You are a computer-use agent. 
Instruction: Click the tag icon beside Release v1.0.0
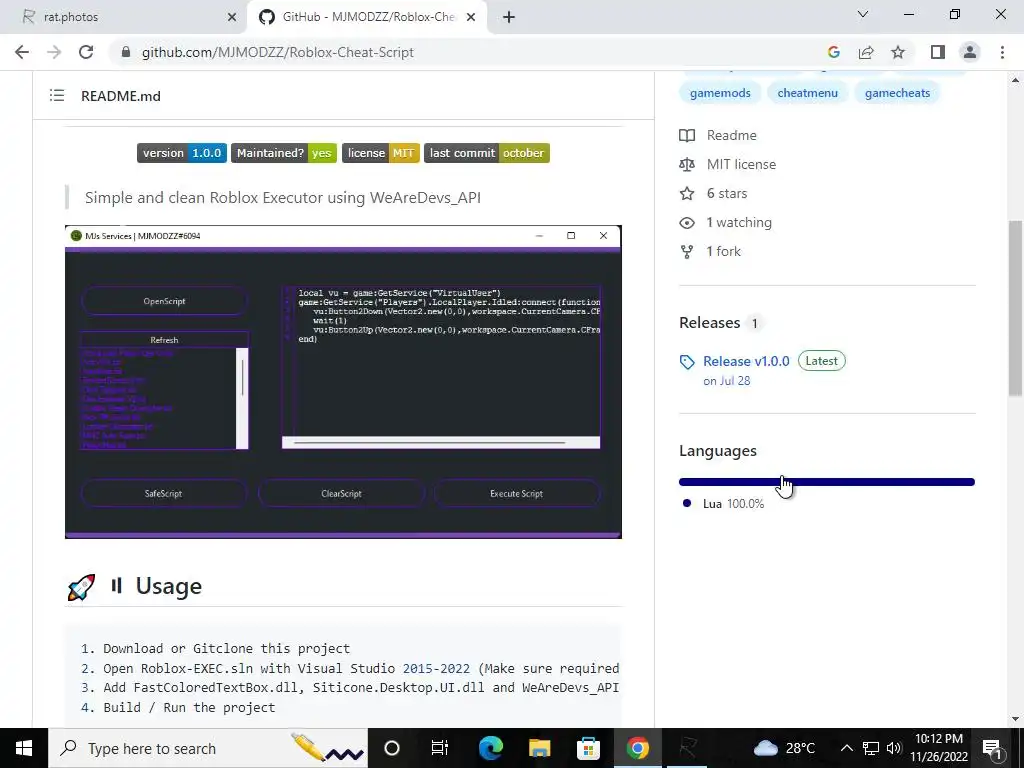click(687, 362)
